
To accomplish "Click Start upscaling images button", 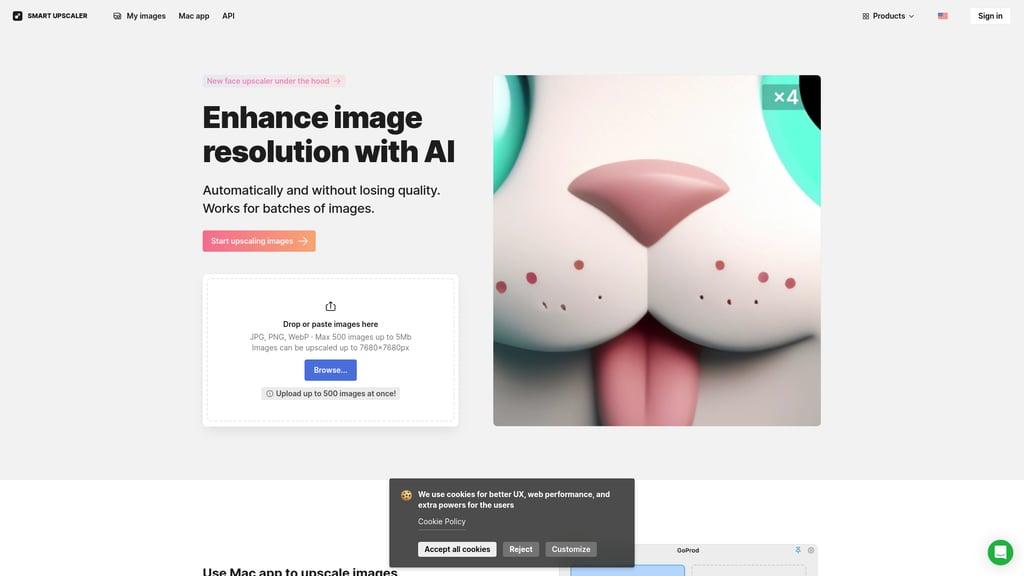I will (259, 241).
